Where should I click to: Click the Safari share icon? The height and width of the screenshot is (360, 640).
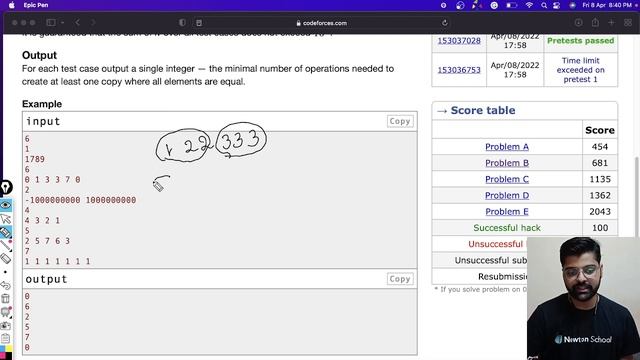(595, 23)
